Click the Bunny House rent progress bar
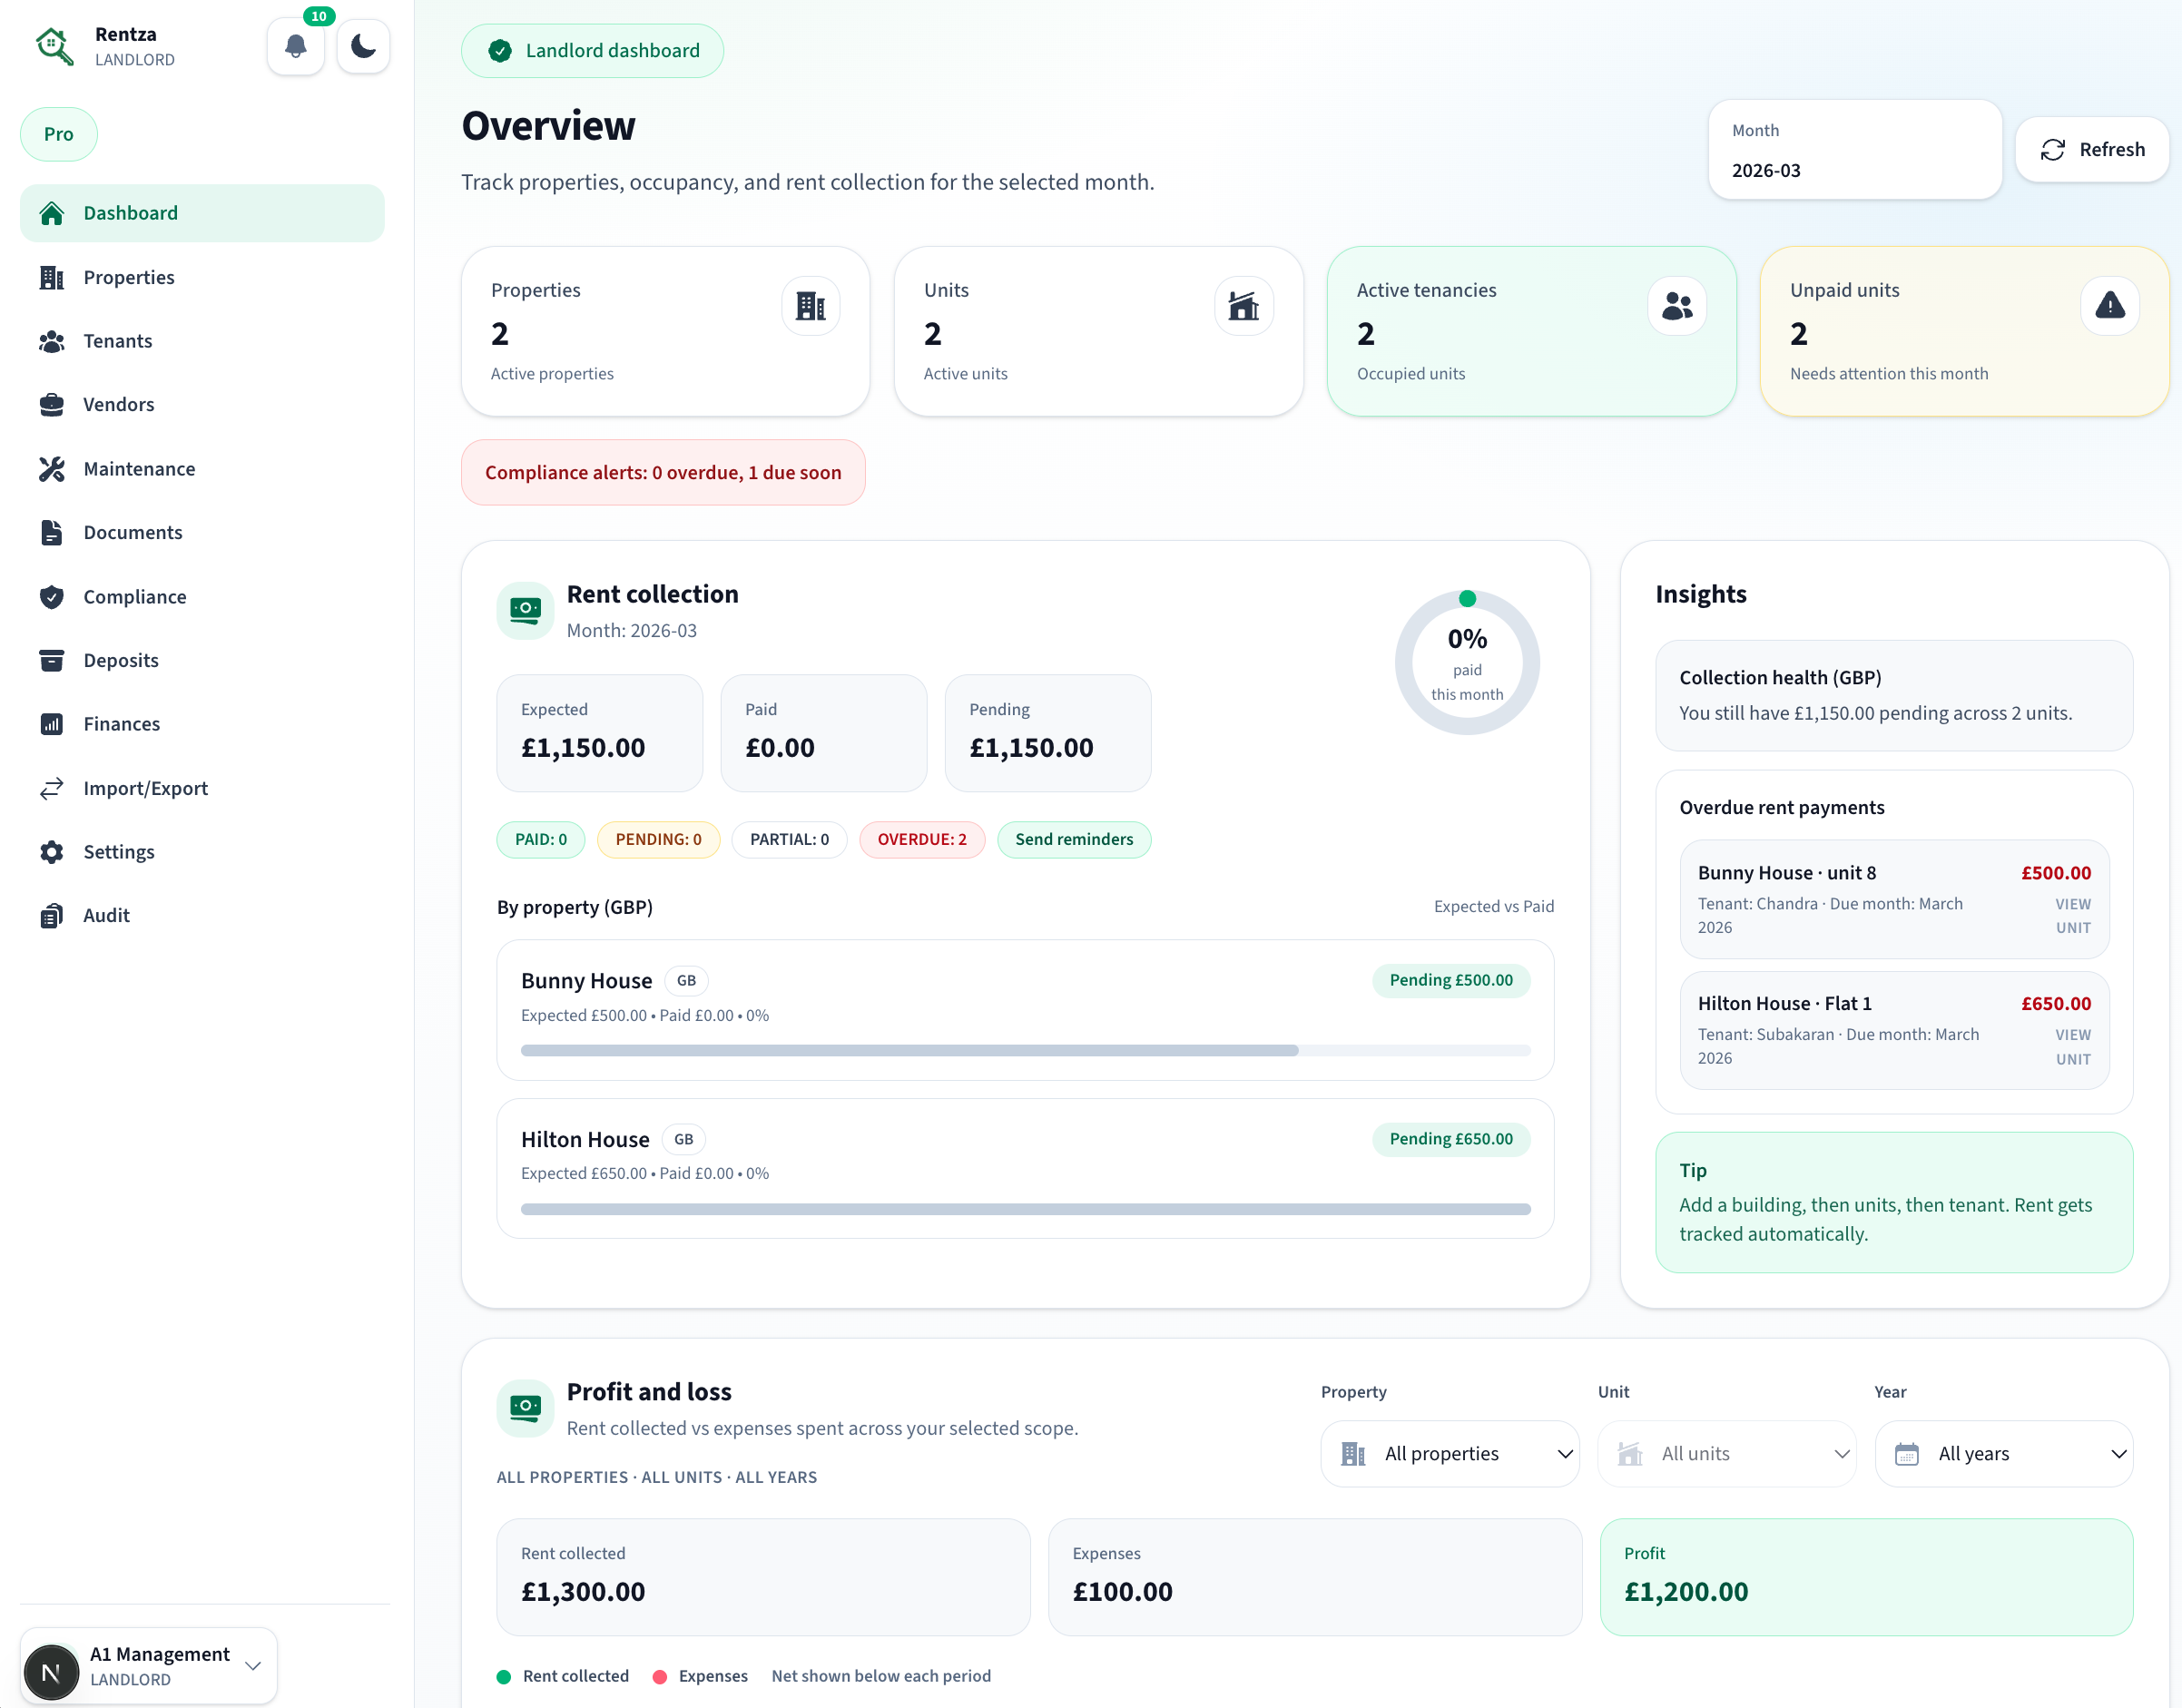2182x1708 pixels. [1024, 1050]
